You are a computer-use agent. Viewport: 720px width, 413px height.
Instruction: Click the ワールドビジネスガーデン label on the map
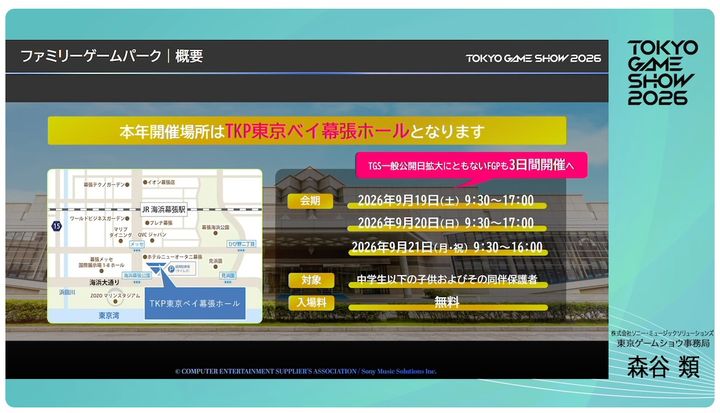pyautogui.click(x=97, y=219)
